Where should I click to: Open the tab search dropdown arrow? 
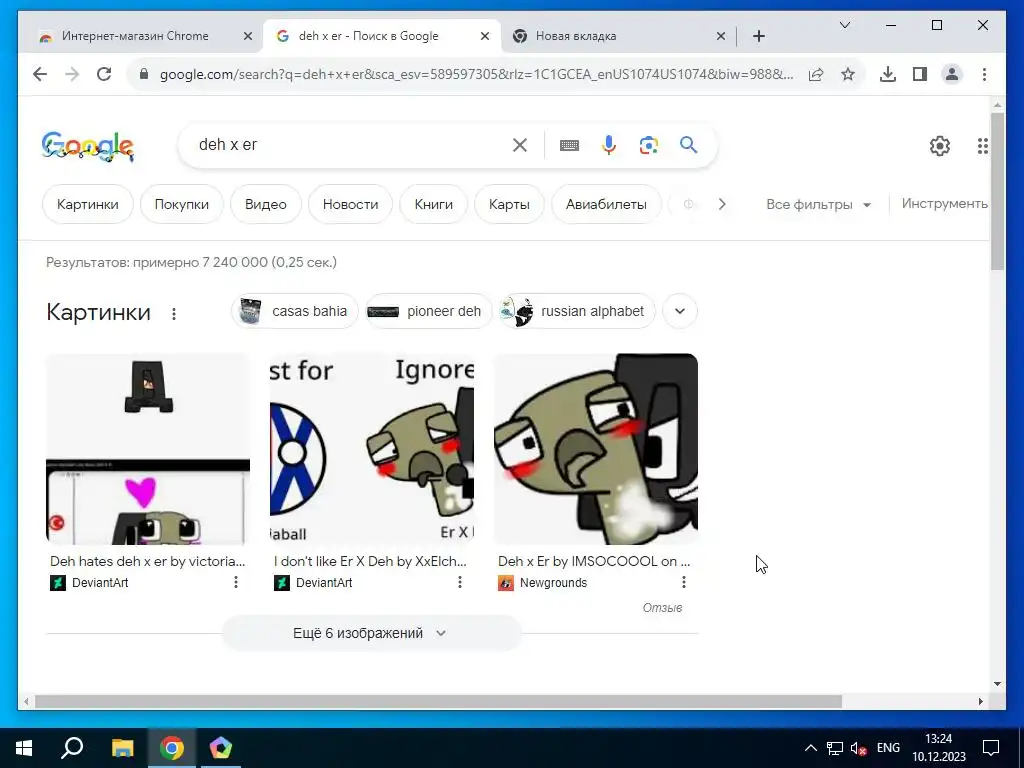(x=844, y=25)
